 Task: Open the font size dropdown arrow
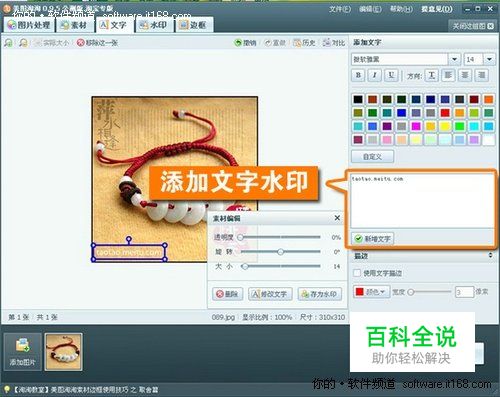[489, 59]
